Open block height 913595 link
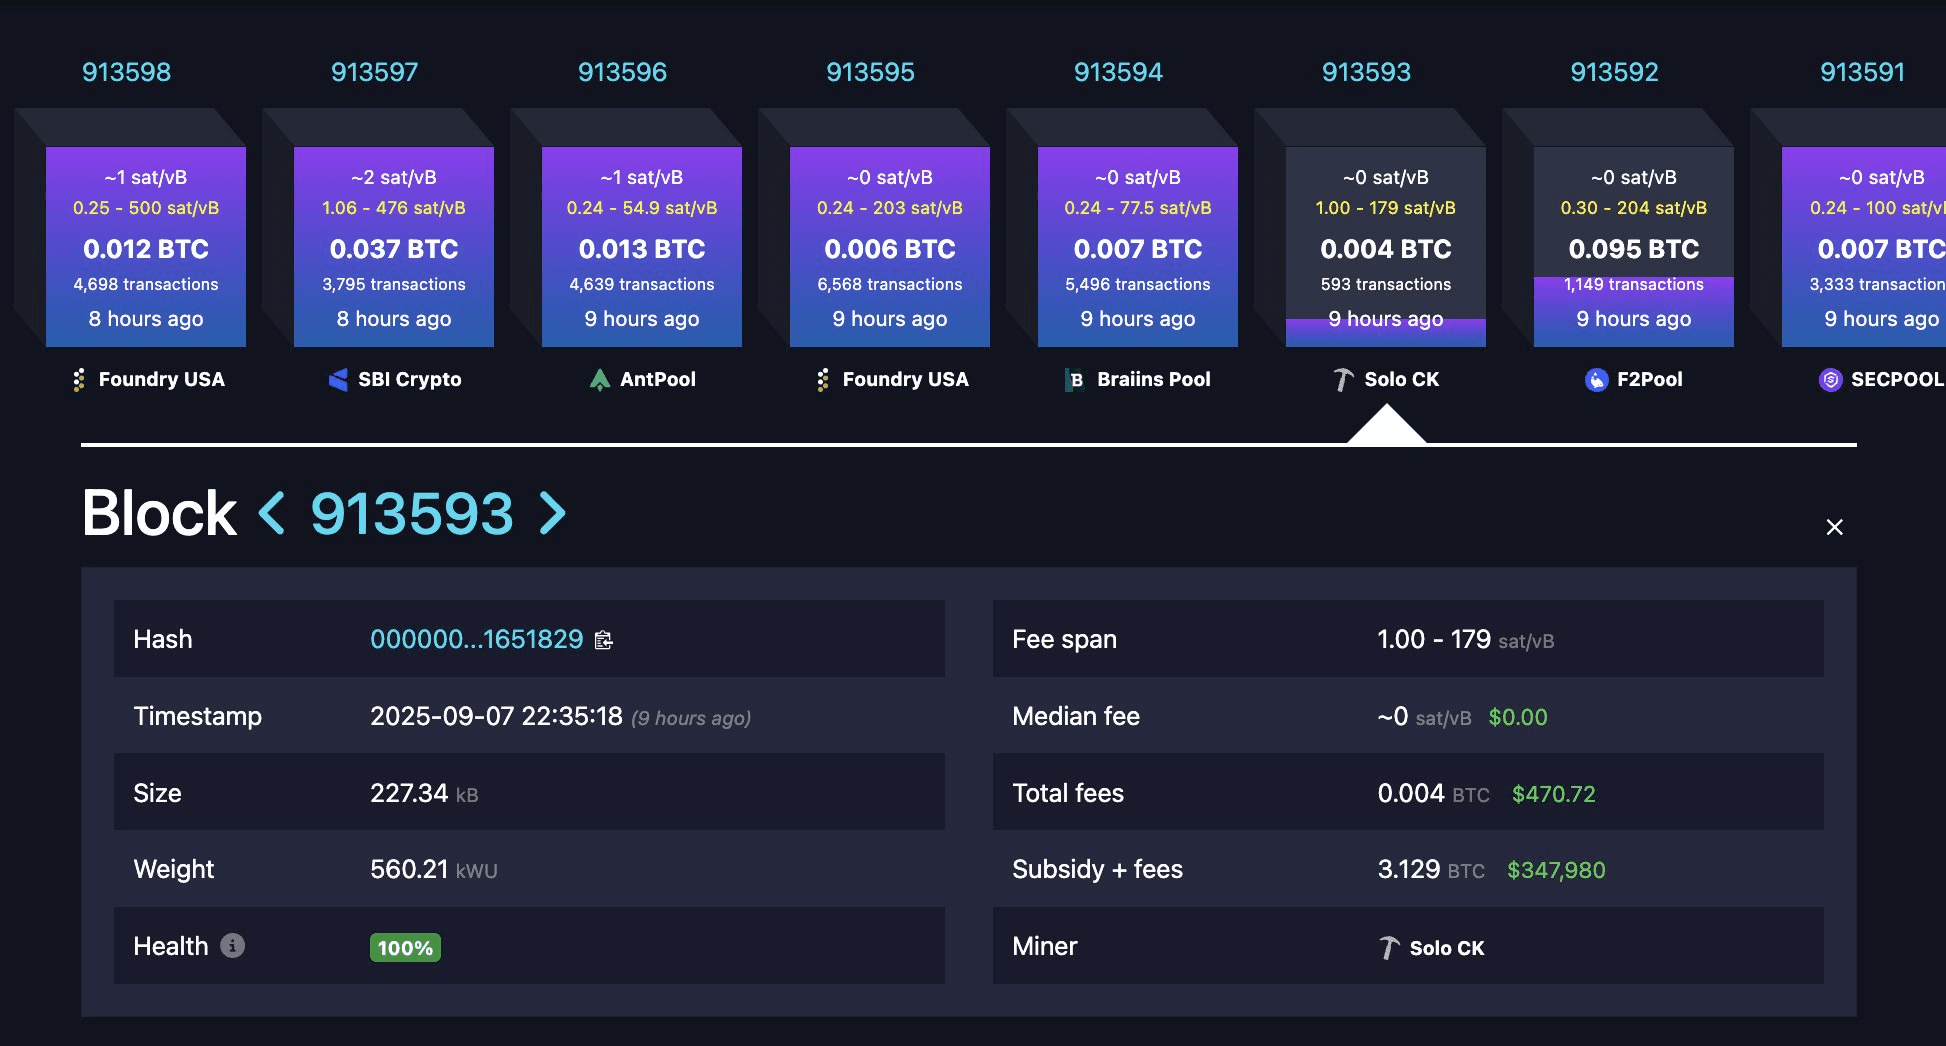Viewport: 1946px width, 1046px height. click(x=870, y=72)
